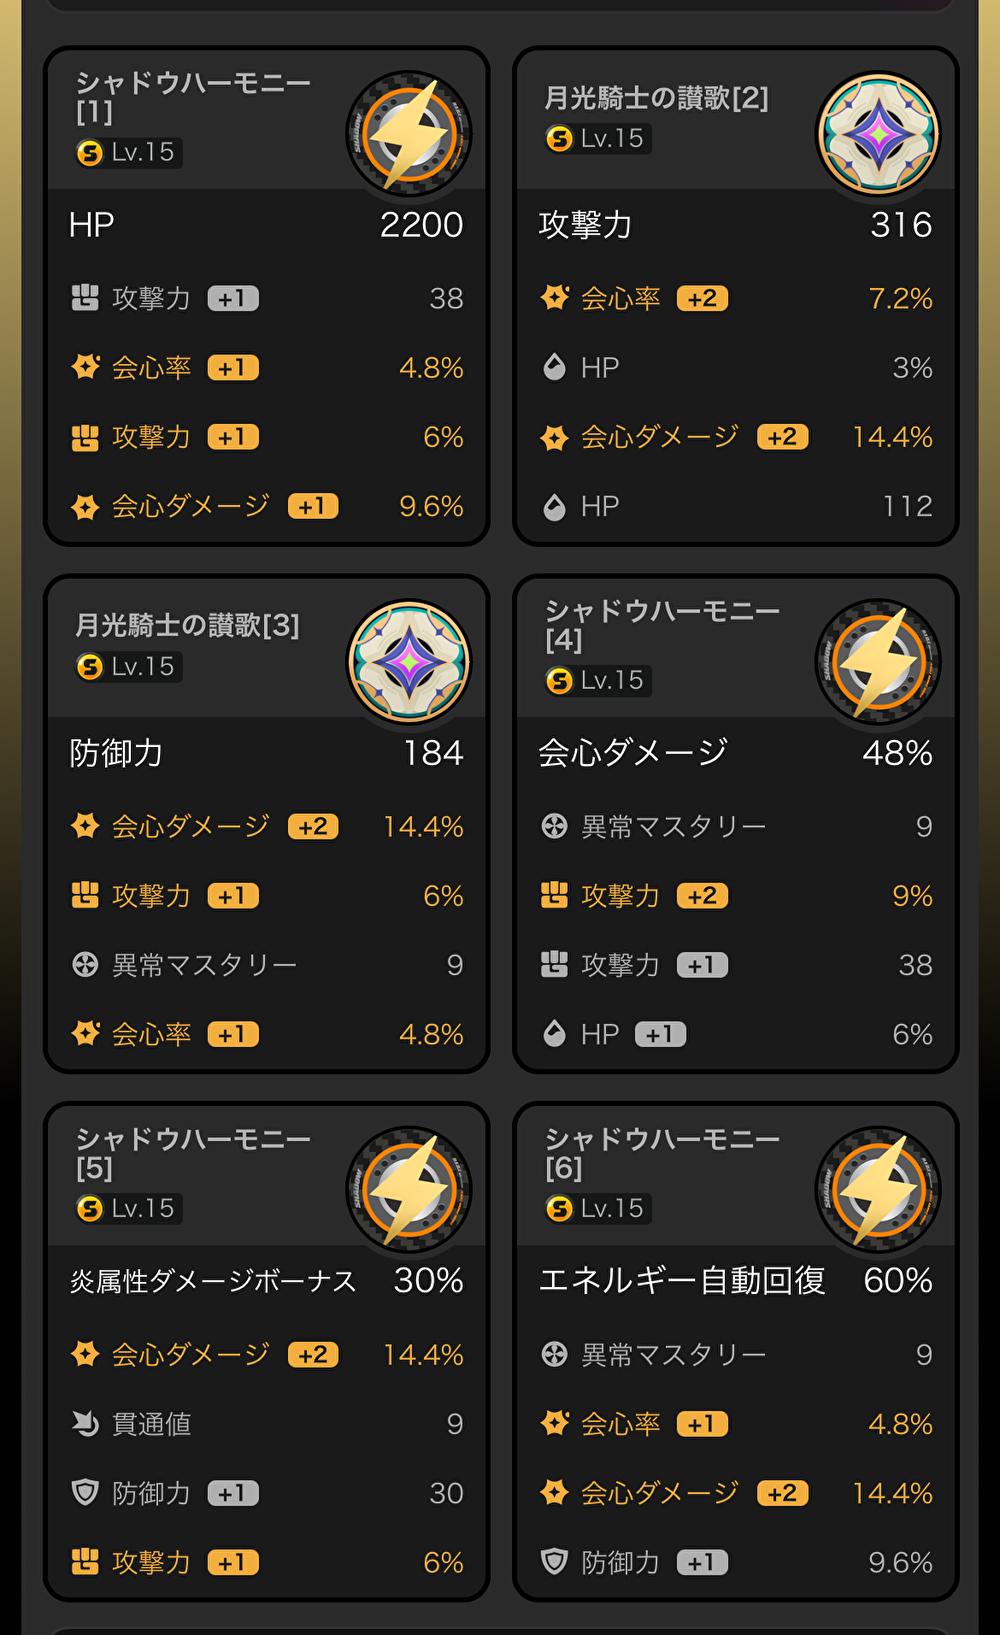Click the 異常マスタリー icon in disc [6]
This screenshot has width=1000, height=1635.
[x=554, y=1354]
